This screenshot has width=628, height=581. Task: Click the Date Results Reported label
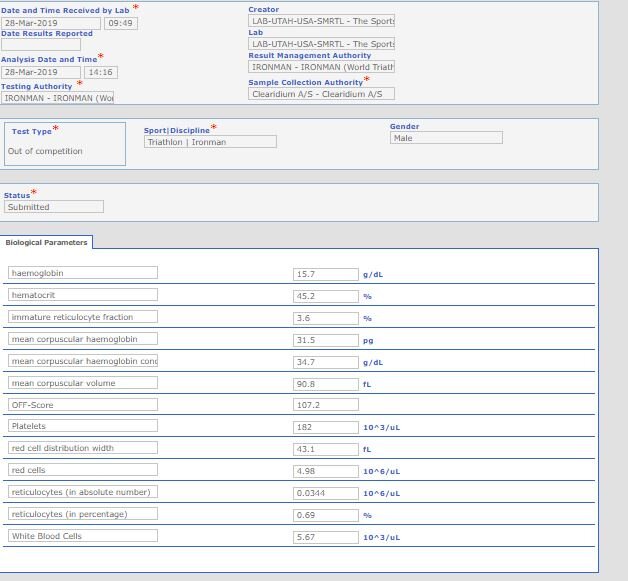[x=47, y=34]
